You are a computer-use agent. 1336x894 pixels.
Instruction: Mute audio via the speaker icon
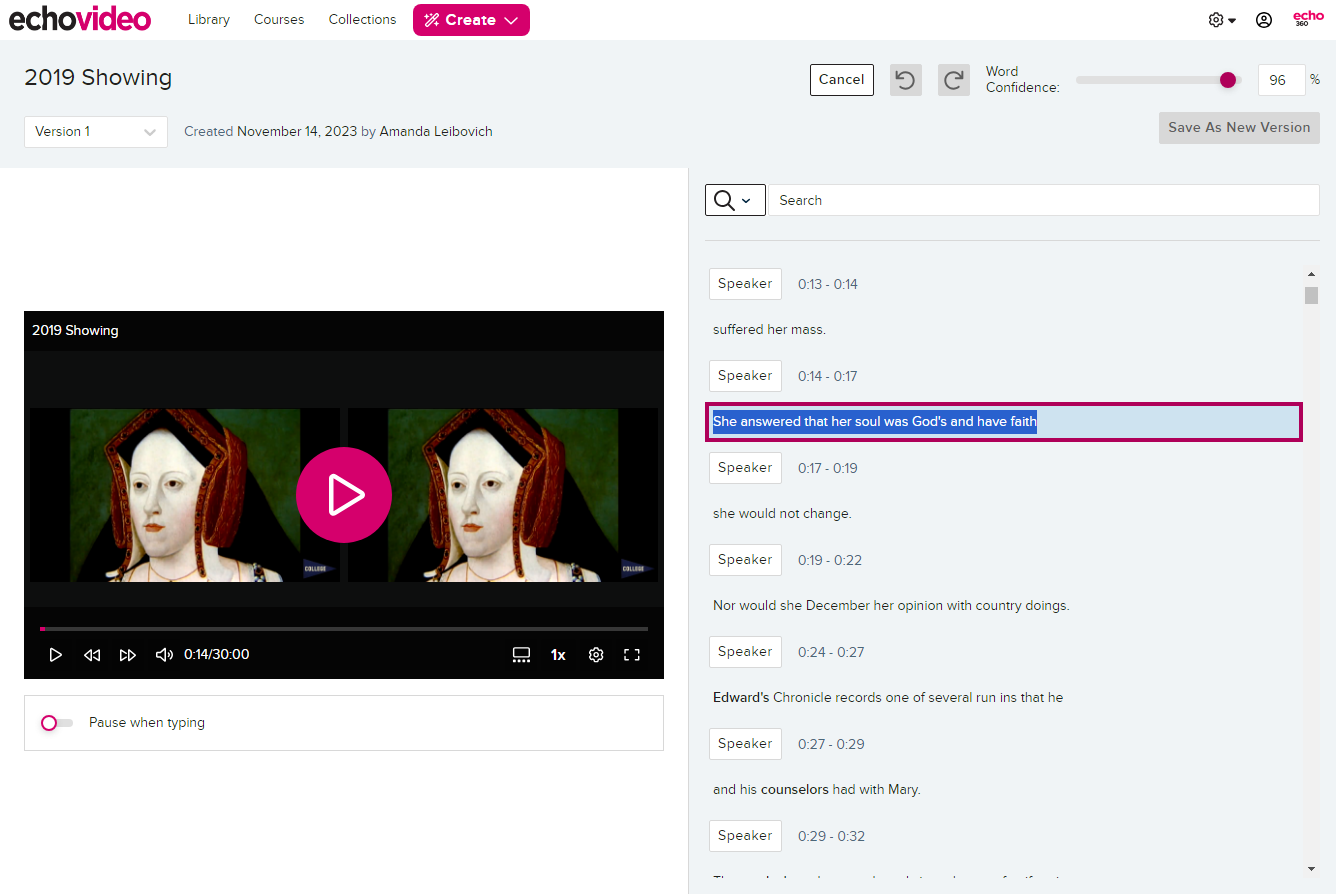tap(164, 654)
